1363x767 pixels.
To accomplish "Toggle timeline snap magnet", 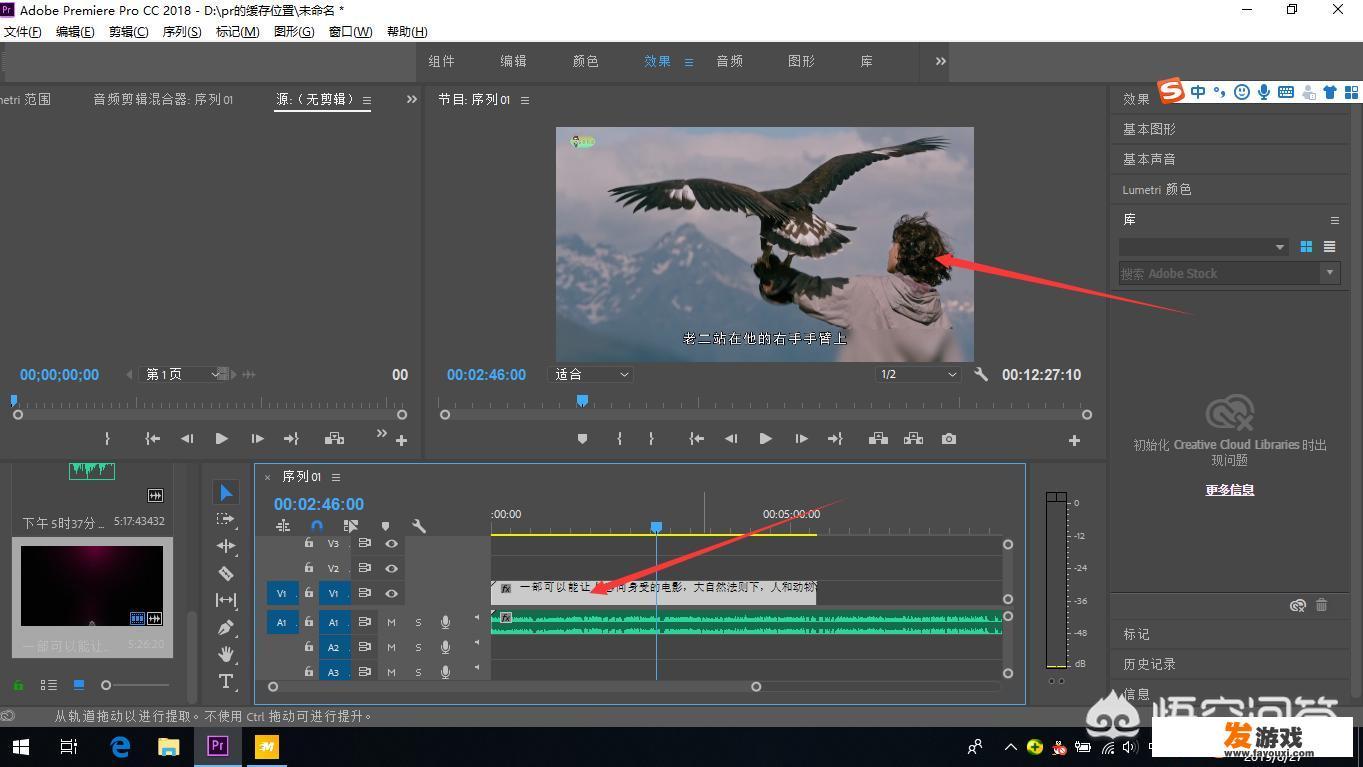I will pos(317,526).
